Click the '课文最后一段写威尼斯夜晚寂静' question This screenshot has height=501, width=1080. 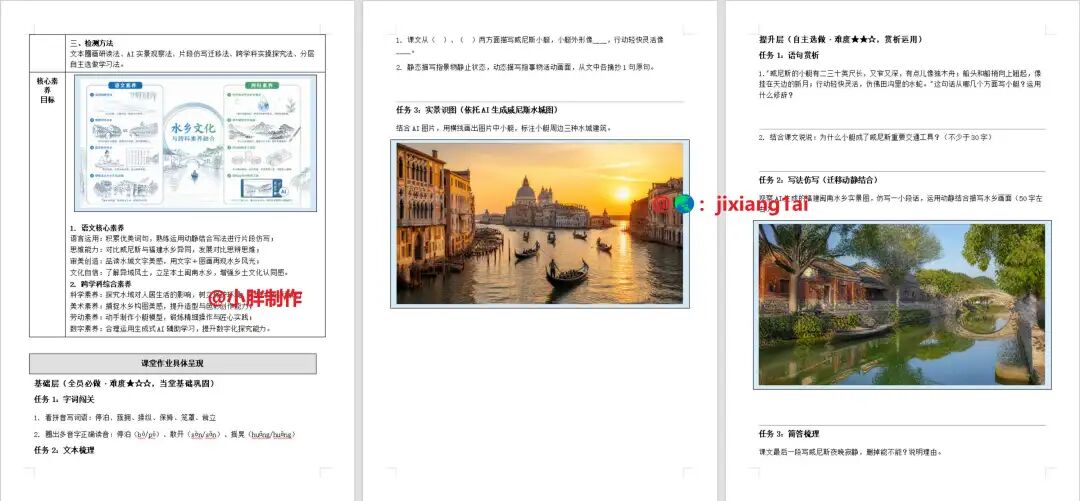click(x=850, y=453)
